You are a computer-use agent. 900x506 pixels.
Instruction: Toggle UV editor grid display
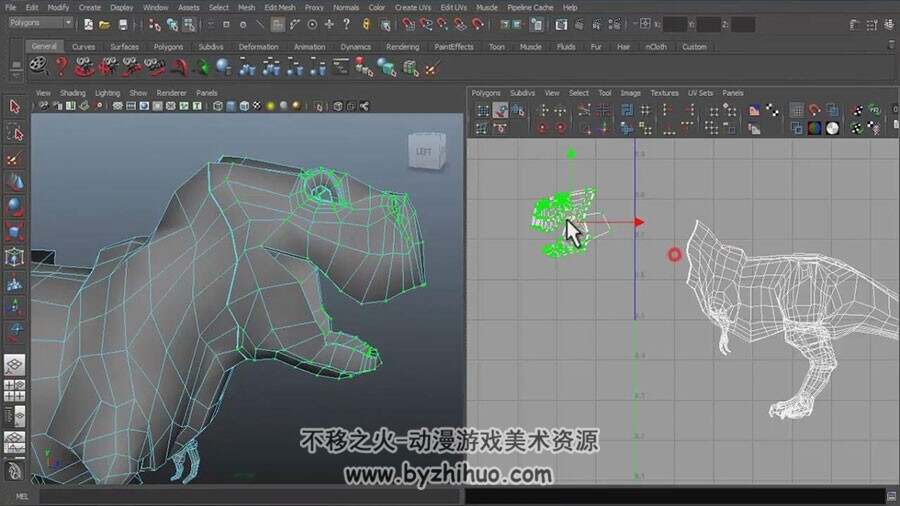(x=797, y=110)
